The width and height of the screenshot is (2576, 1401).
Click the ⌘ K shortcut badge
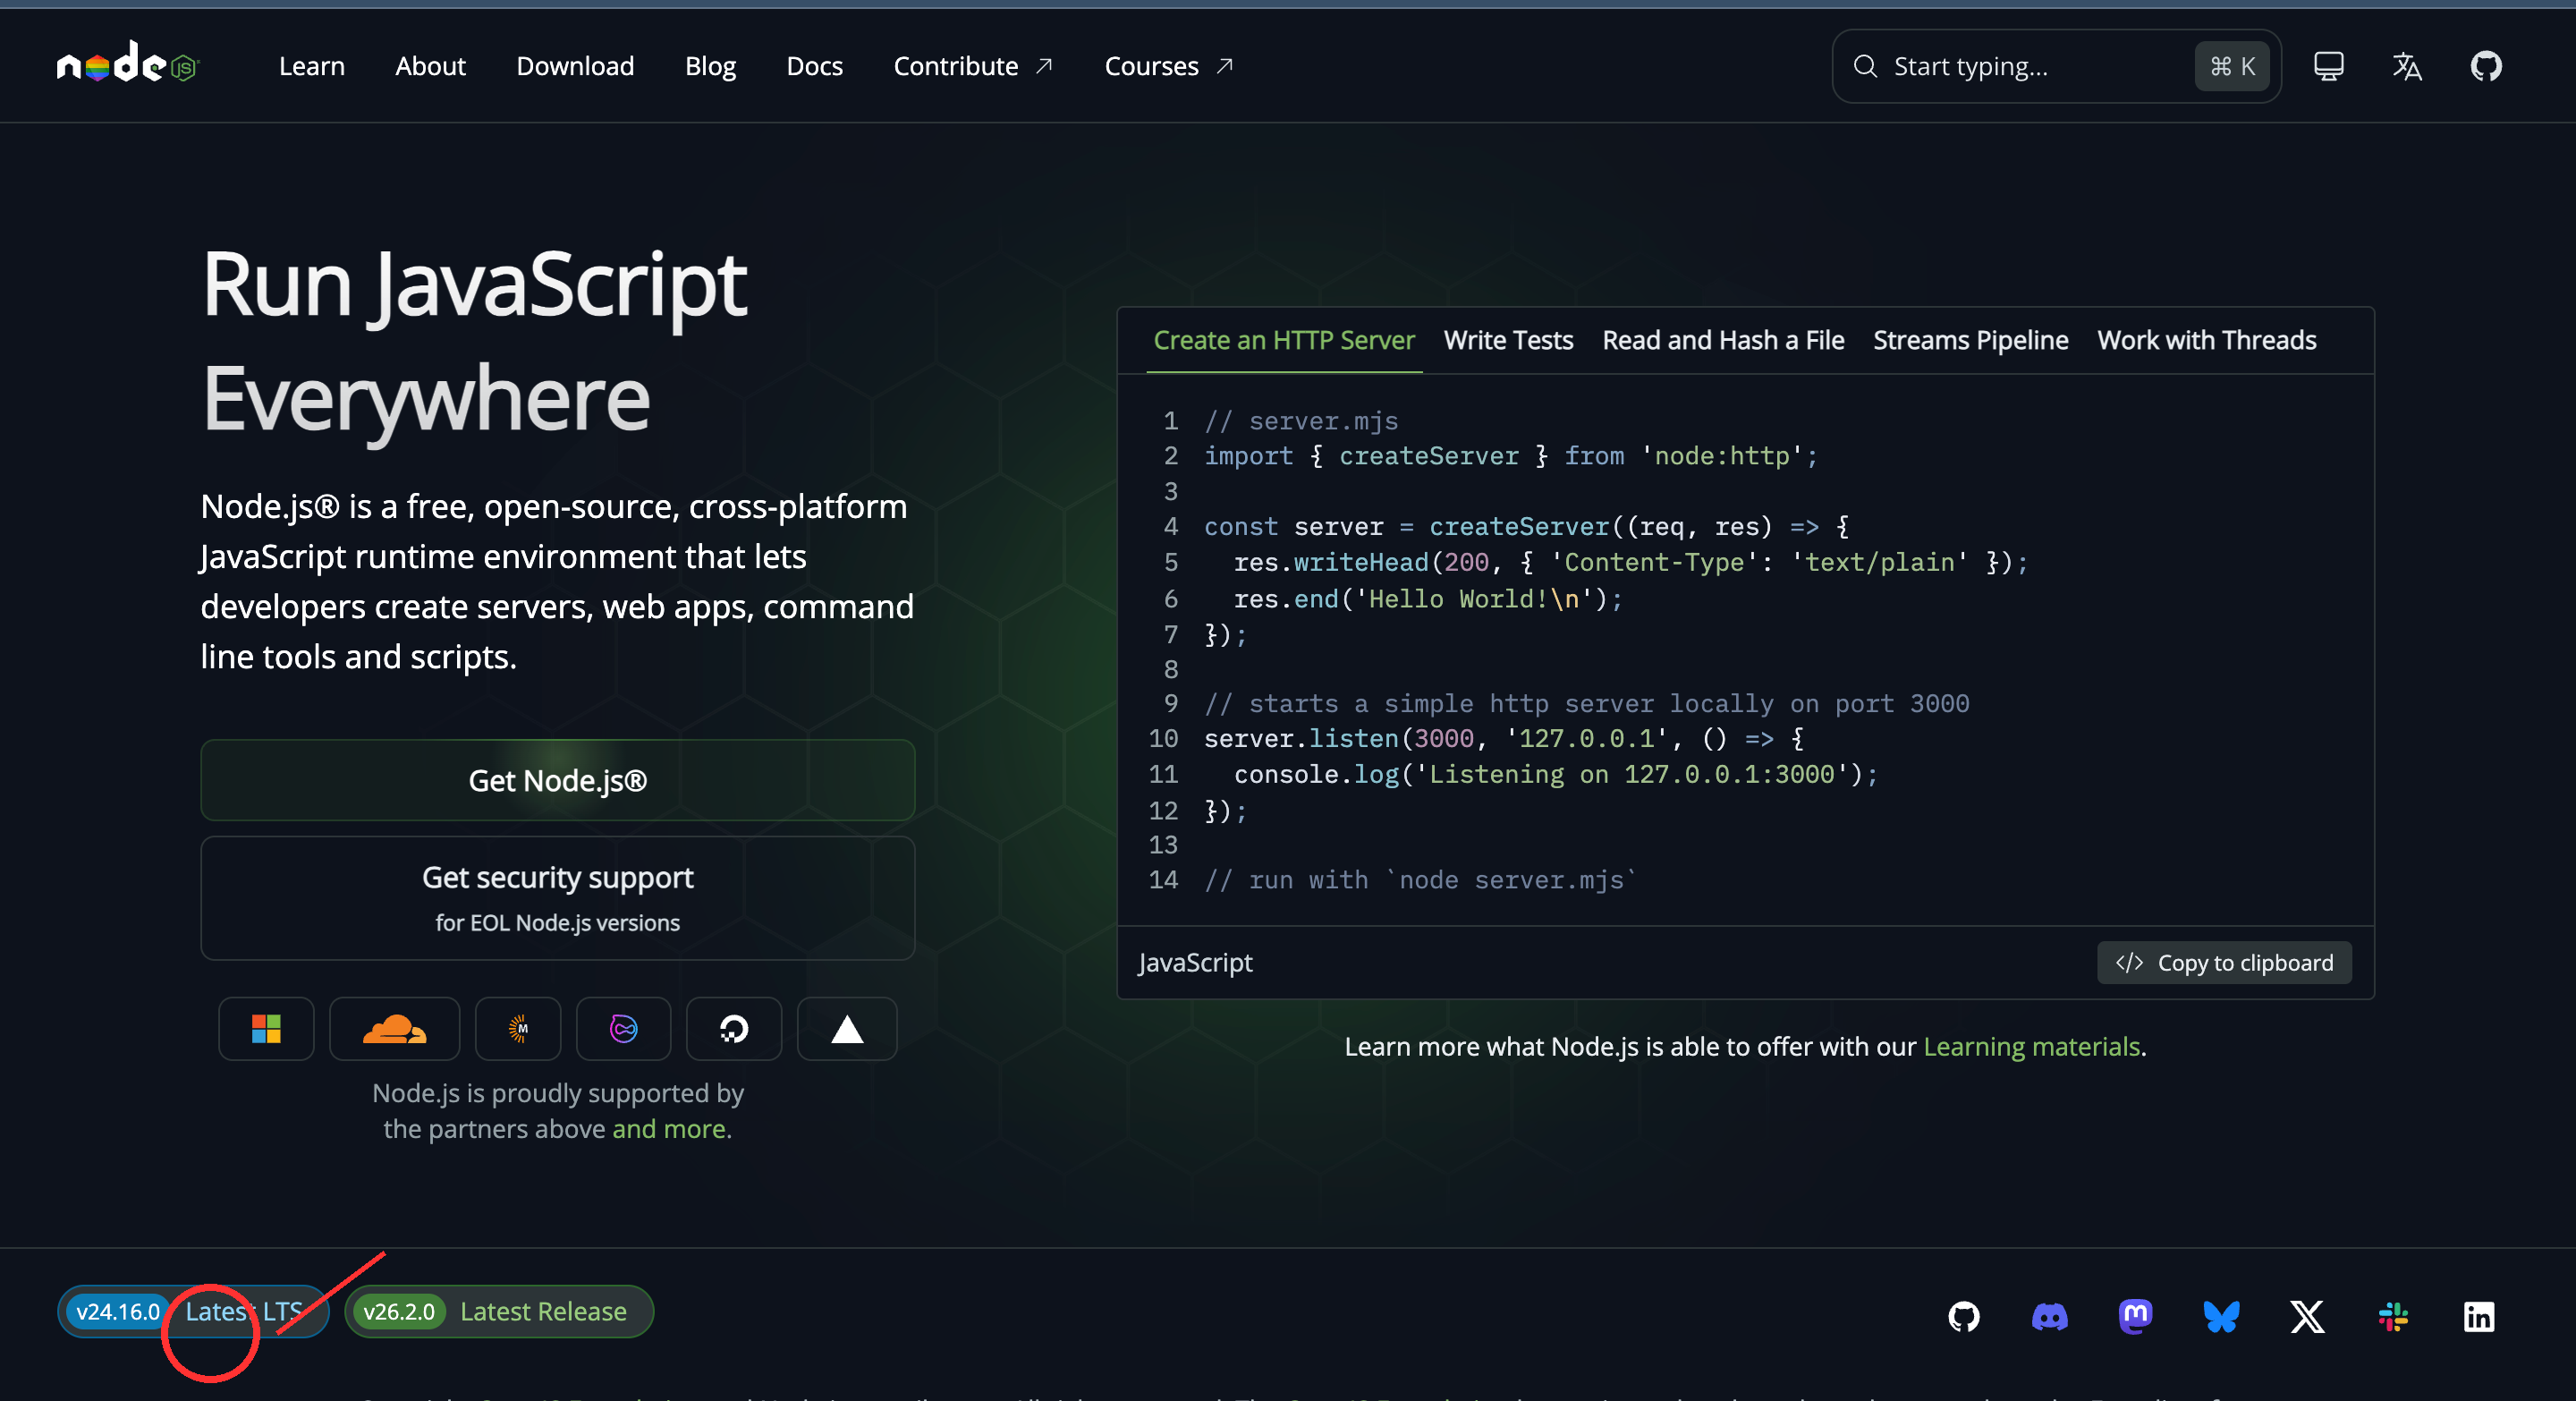[2232, 66]
